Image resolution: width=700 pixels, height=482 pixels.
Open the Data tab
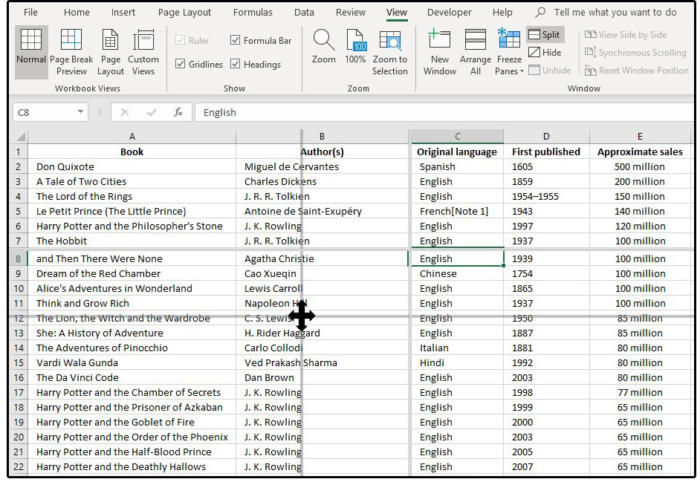tap(304, 12)
